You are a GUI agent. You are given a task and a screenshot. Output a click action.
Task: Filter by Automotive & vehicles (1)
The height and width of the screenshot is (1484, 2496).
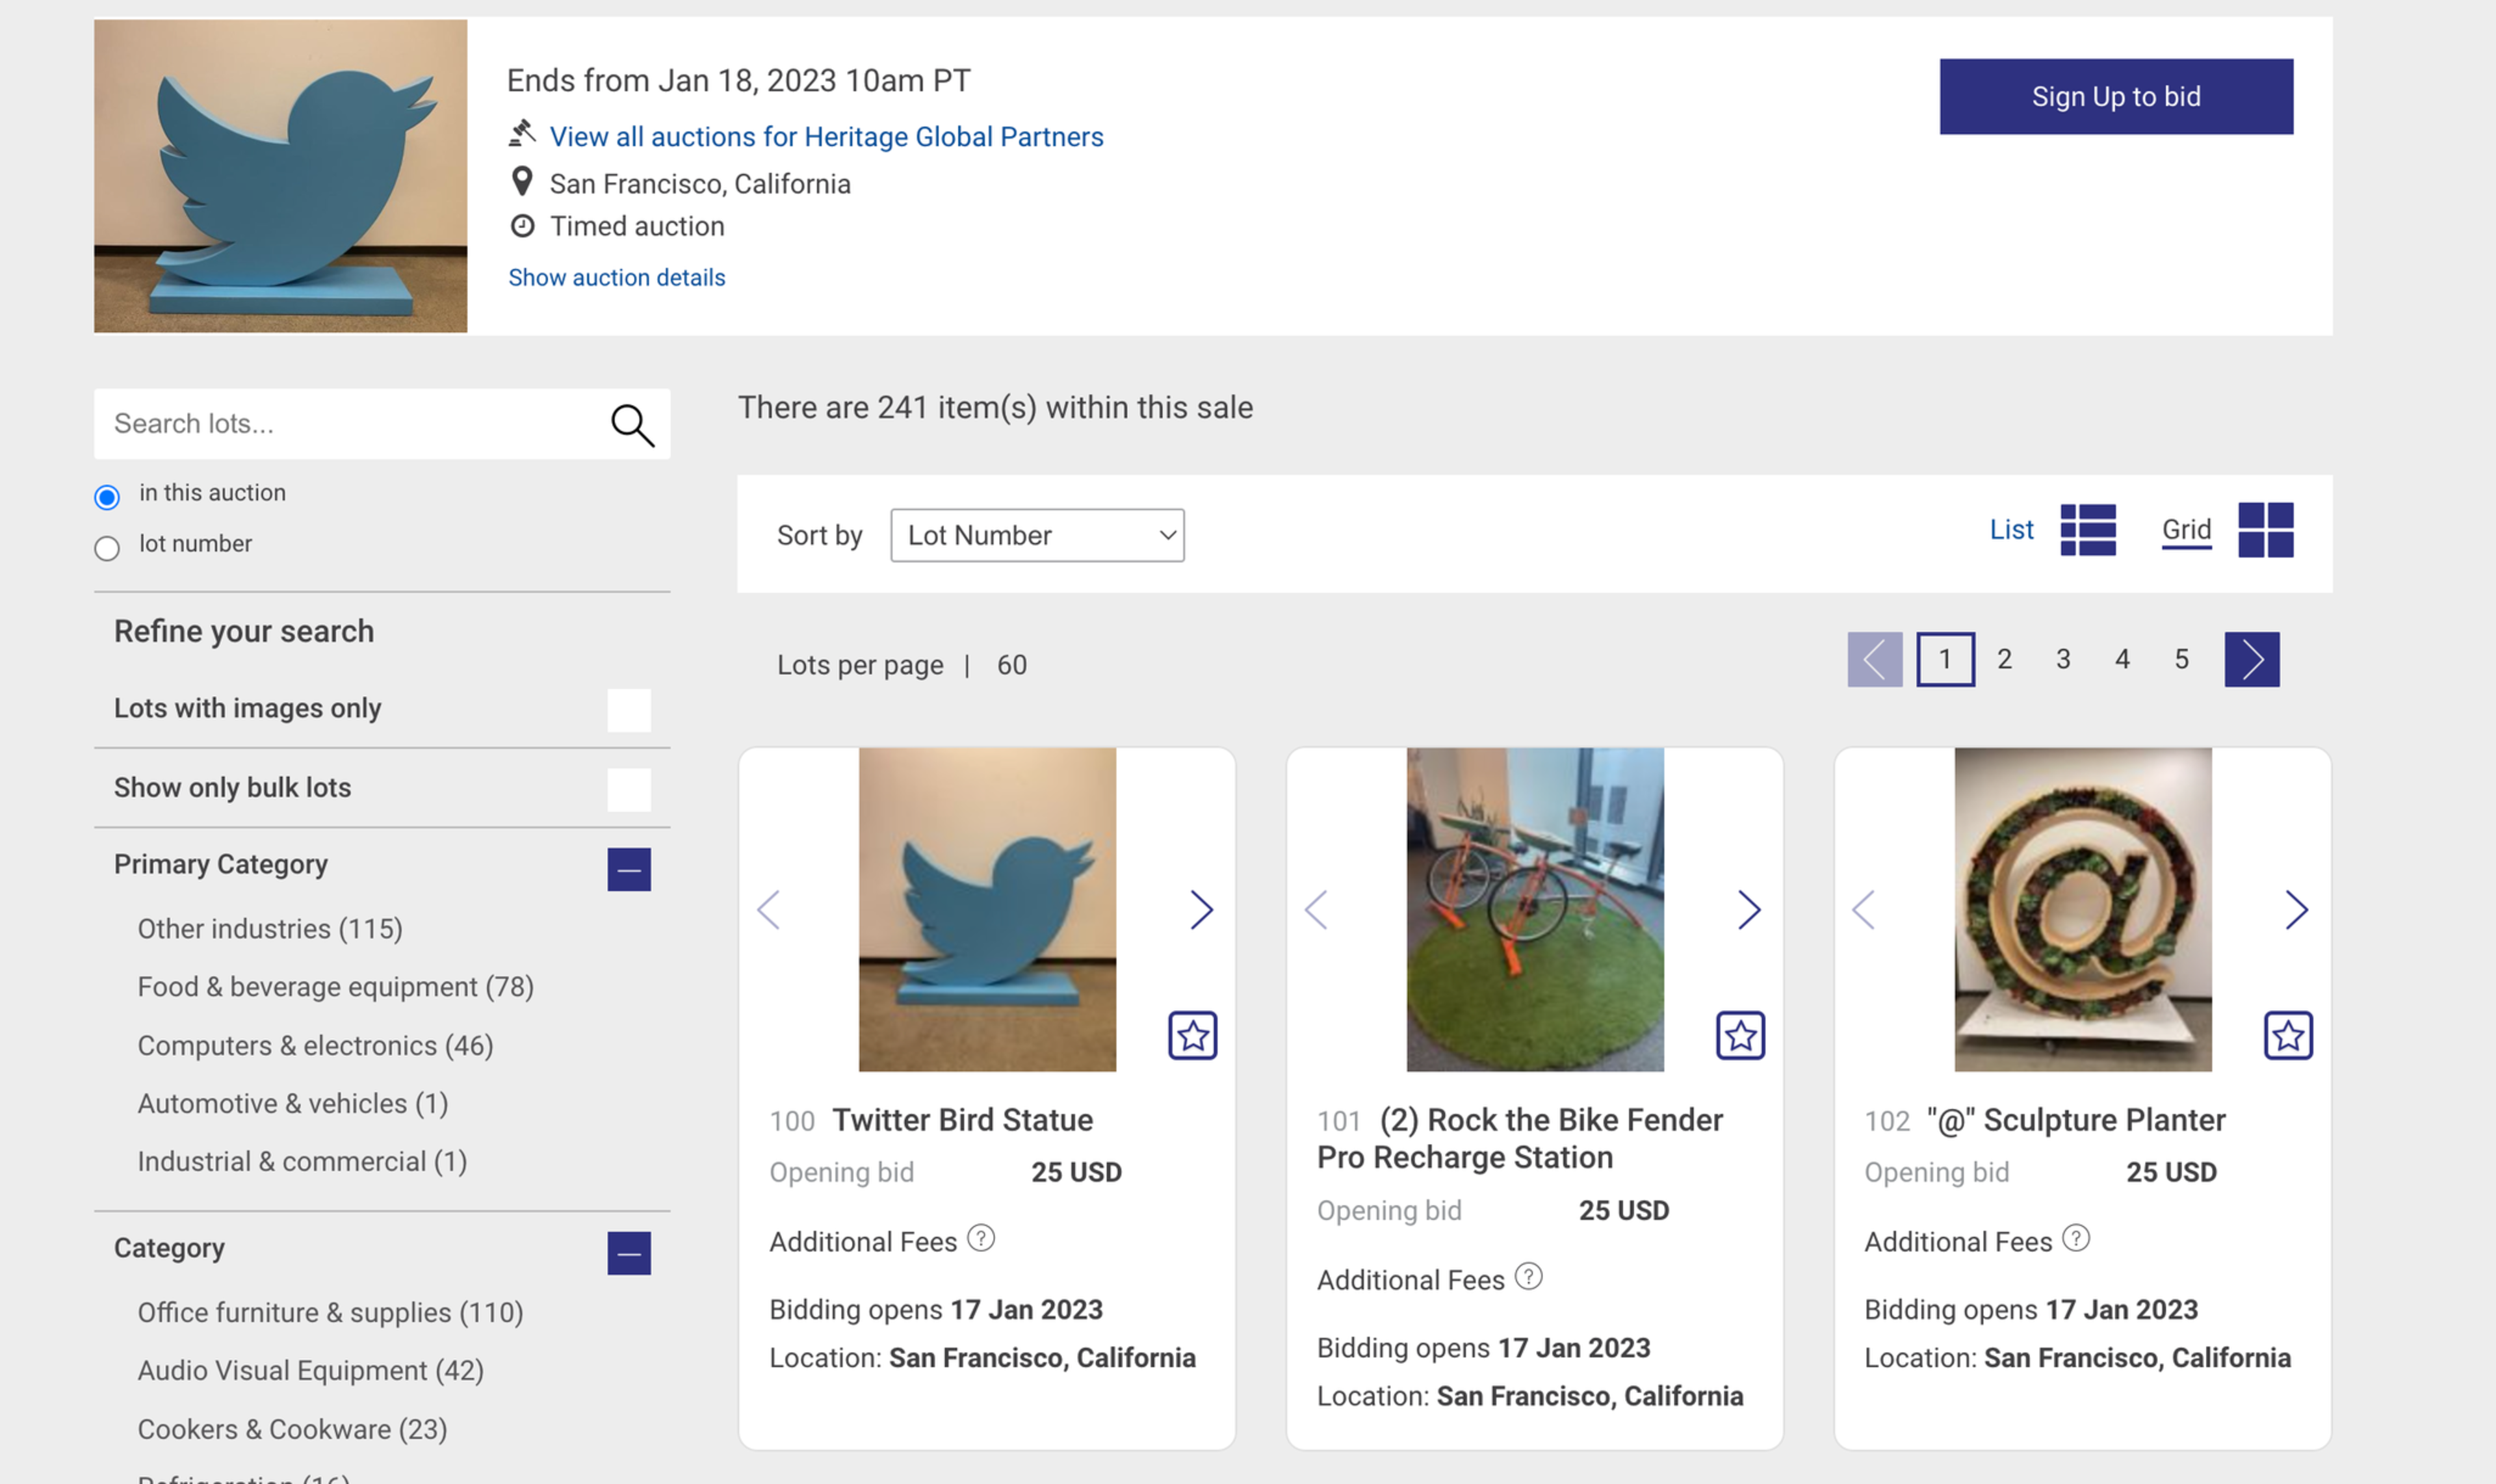tap(292, 1104)
